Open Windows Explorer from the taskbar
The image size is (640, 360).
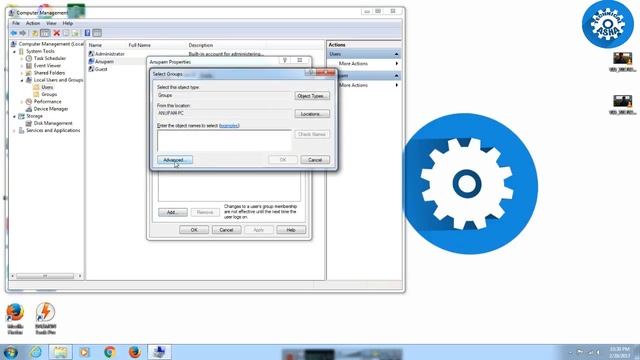pos(60,352)
